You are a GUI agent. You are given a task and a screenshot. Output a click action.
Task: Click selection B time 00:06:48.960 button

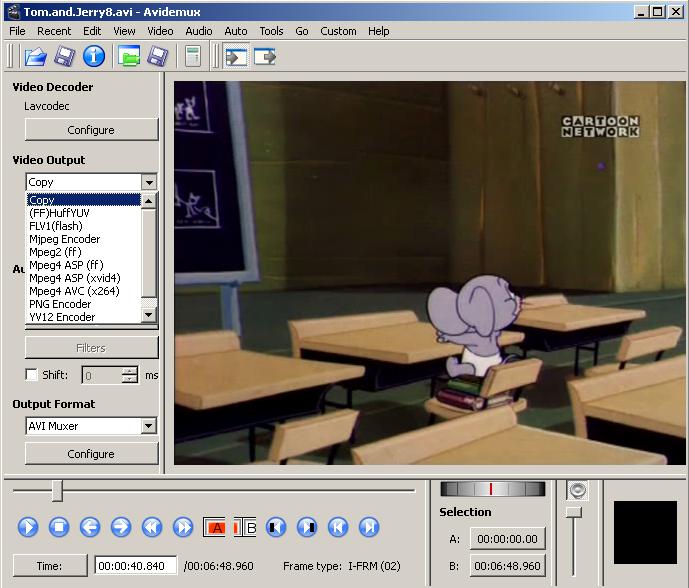(x=508, y=566)
